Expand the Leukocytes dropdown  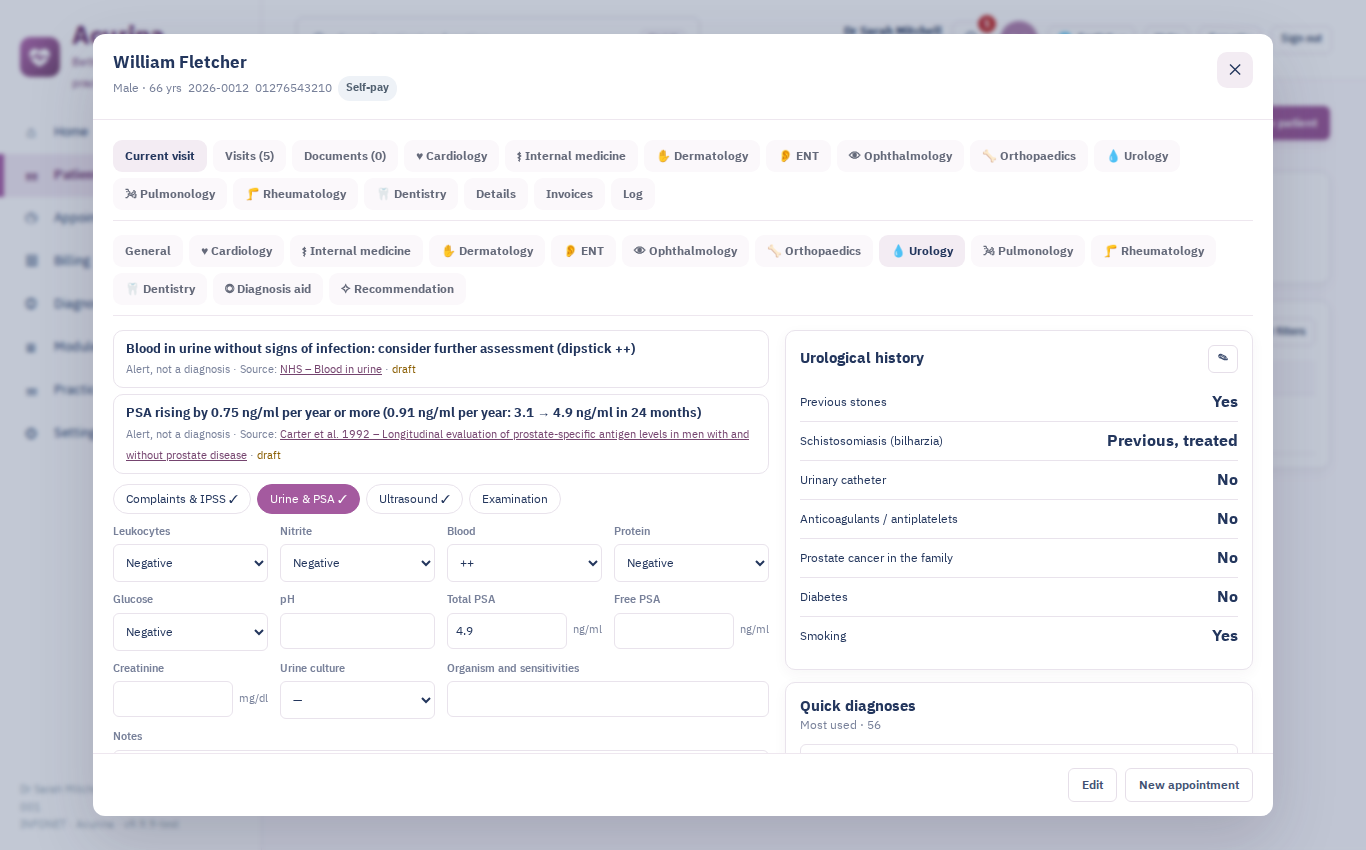(x=190, y=563)
